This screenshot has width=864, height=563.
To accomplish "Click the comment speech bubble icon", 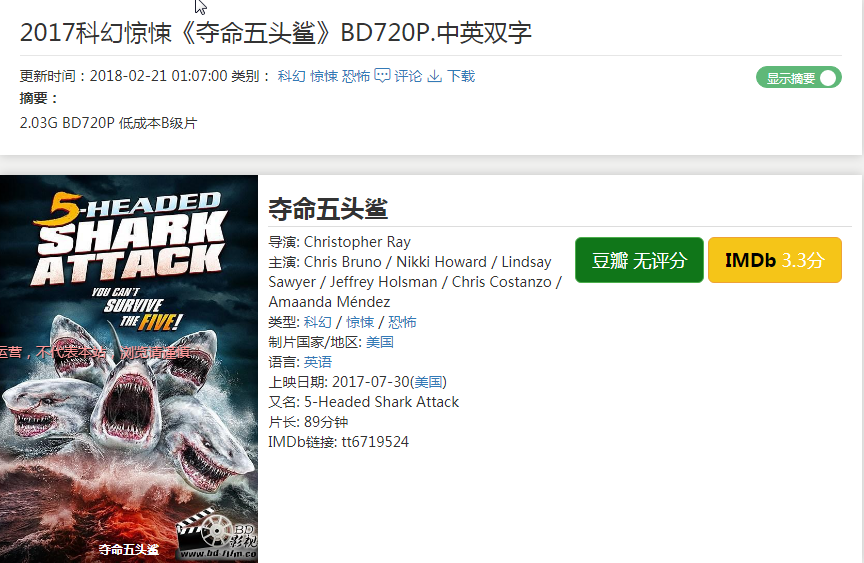I will pos(382,75).
